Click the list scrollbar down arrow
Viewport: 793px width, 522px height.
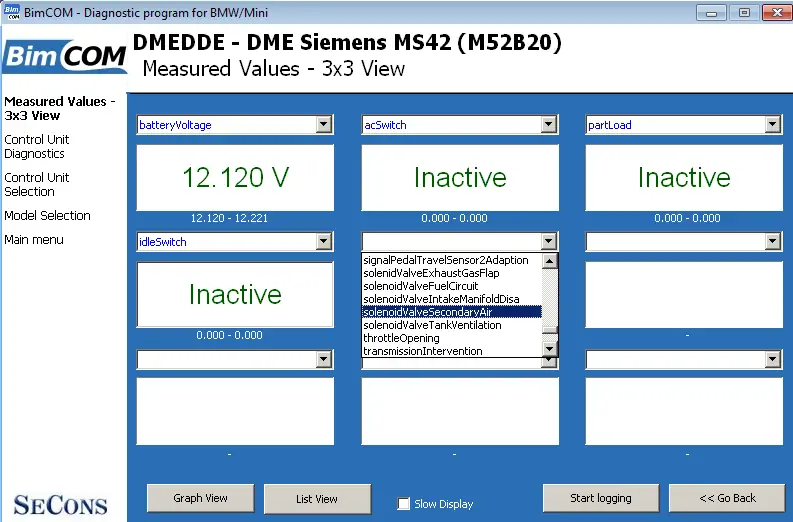click(549, 349)
